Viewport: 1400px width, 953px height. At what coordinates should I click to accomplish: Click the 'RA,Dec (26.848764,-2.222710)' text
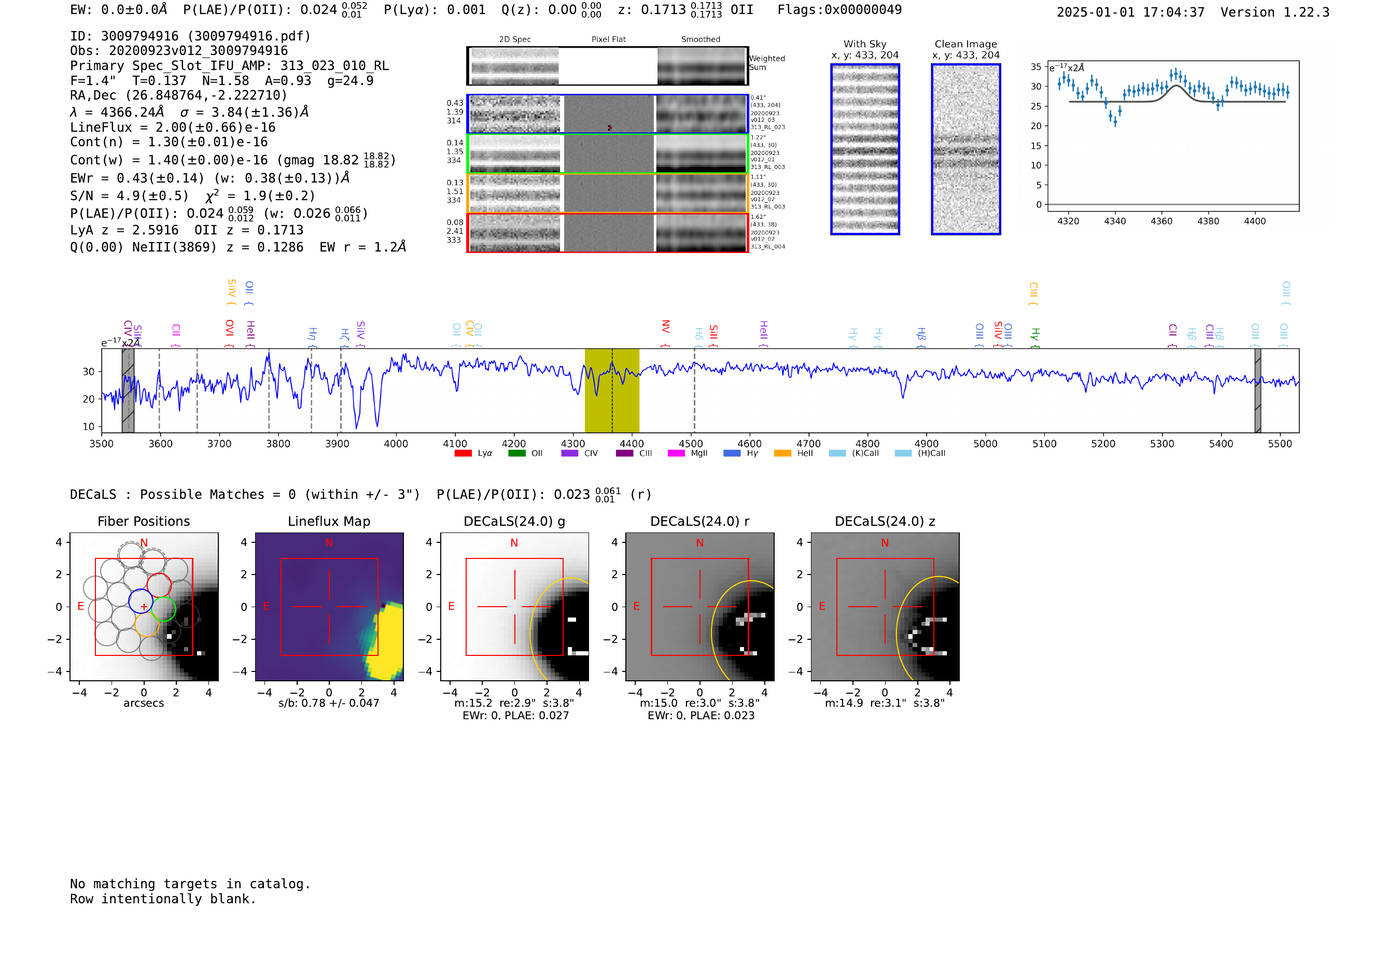tap(179, 96)
